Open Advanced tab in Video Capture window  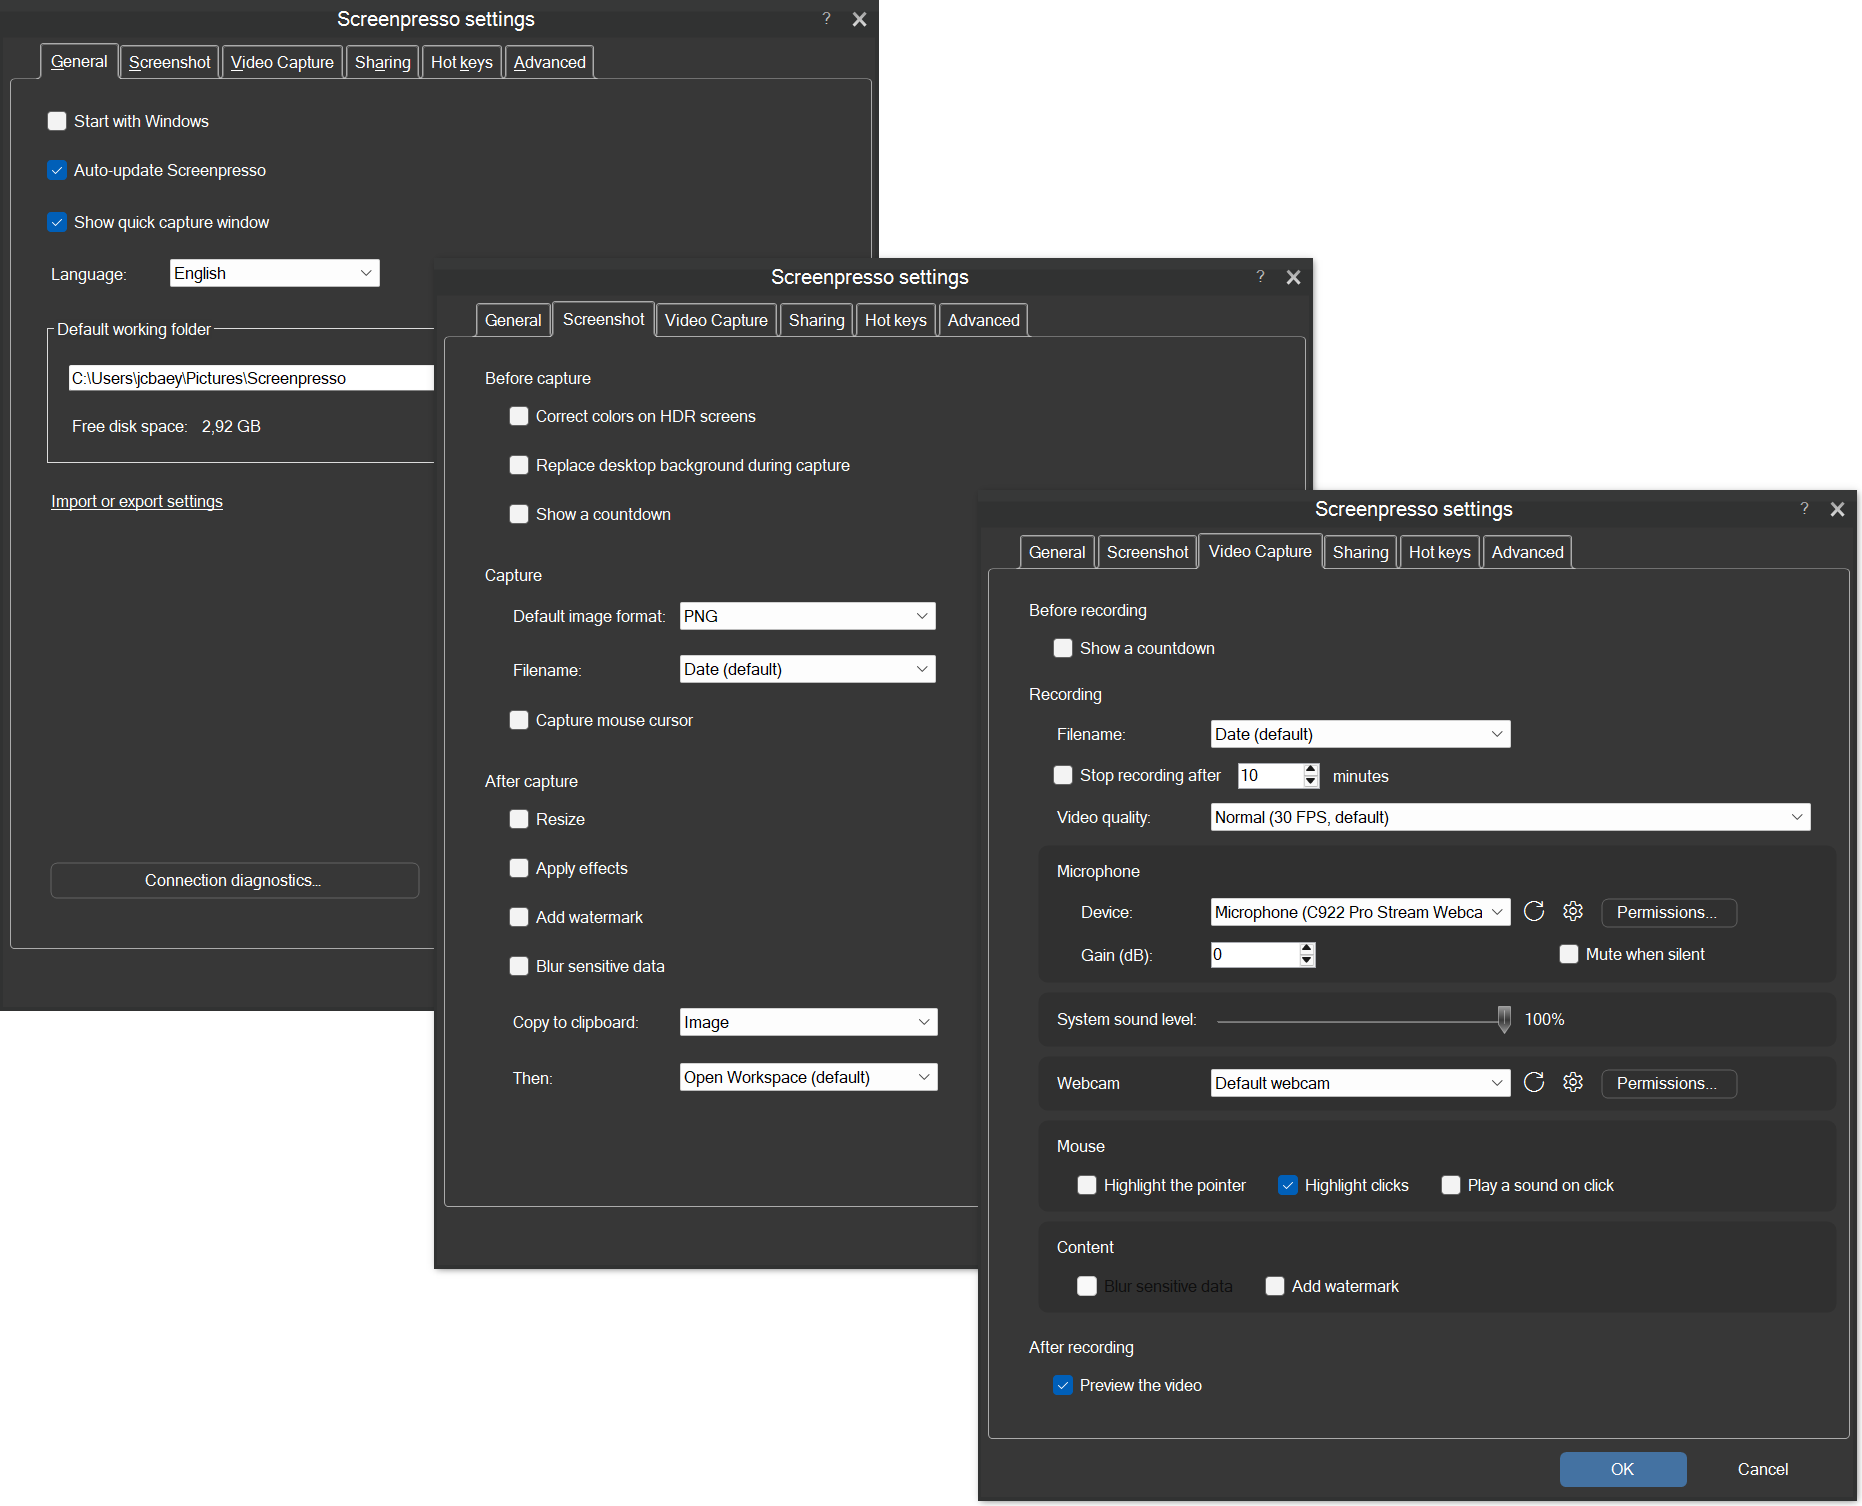click(x=1528, y=552)
